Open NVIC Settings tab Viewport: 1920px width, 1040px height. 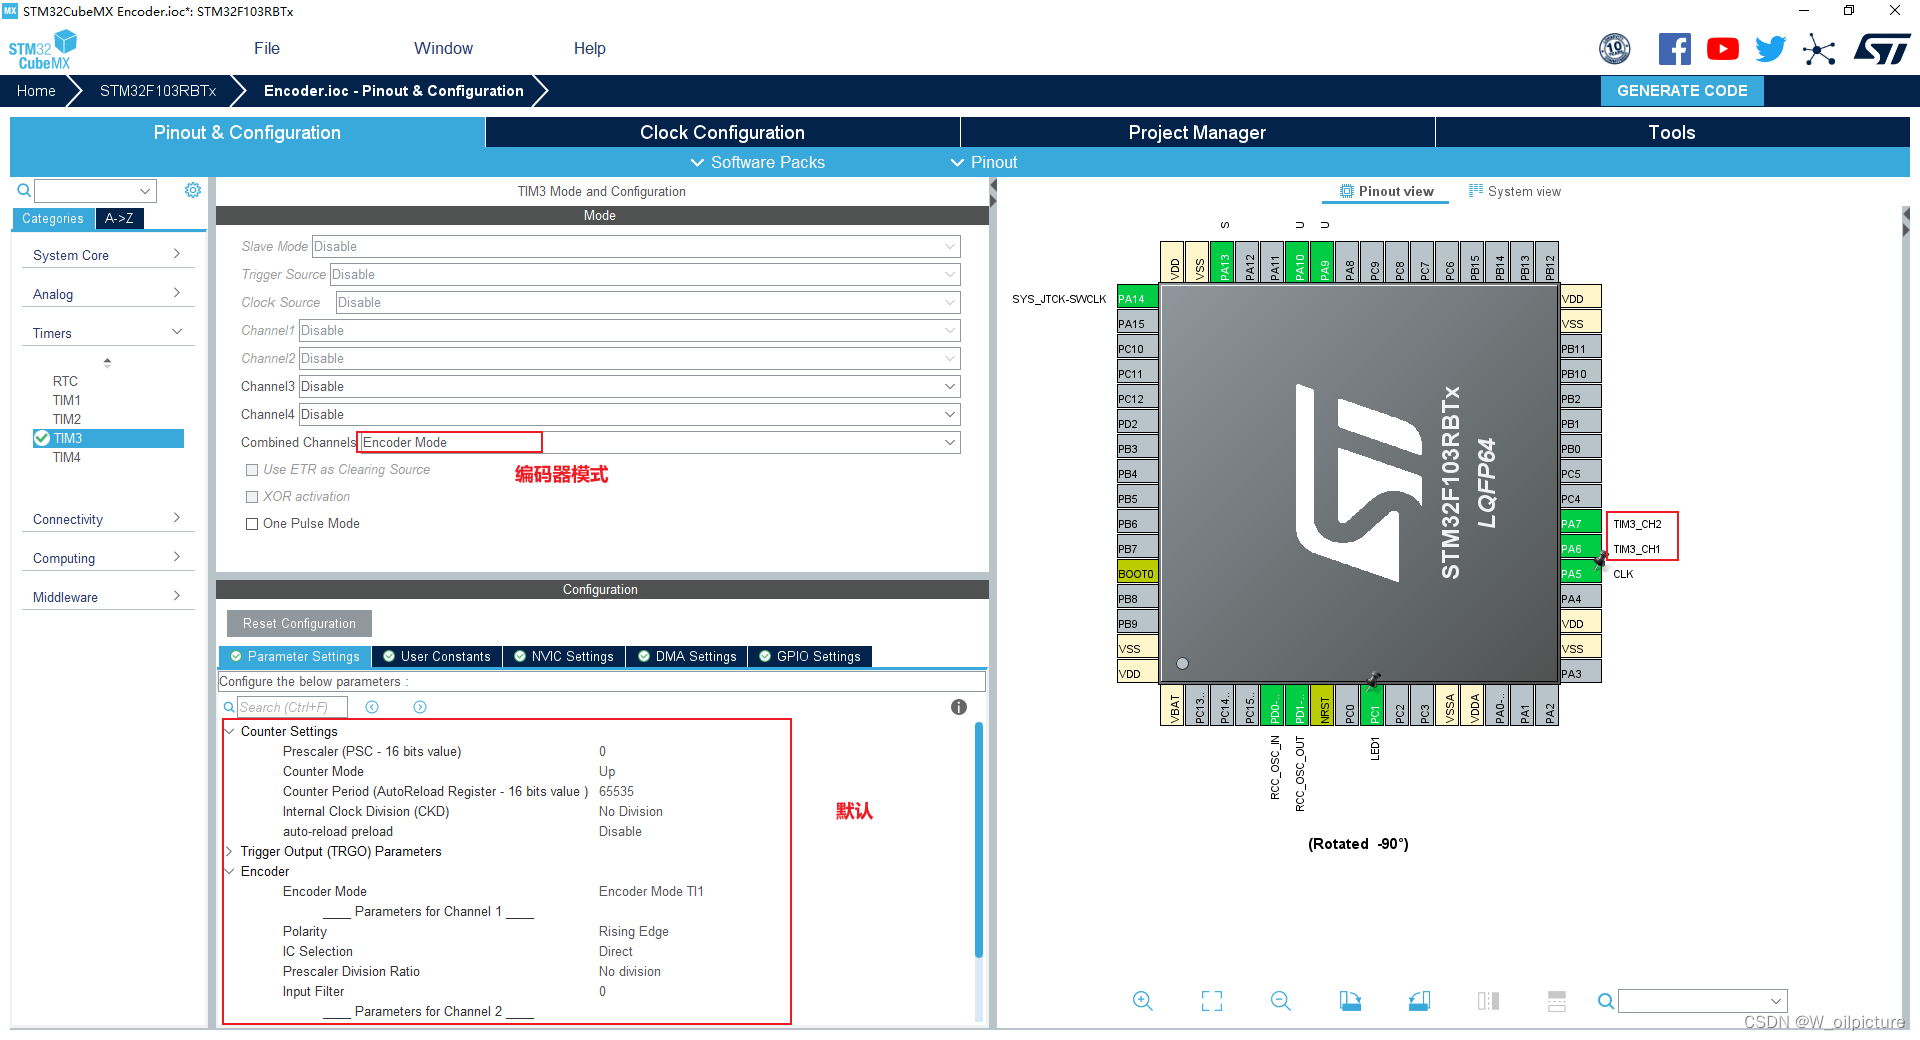[564, 656]
